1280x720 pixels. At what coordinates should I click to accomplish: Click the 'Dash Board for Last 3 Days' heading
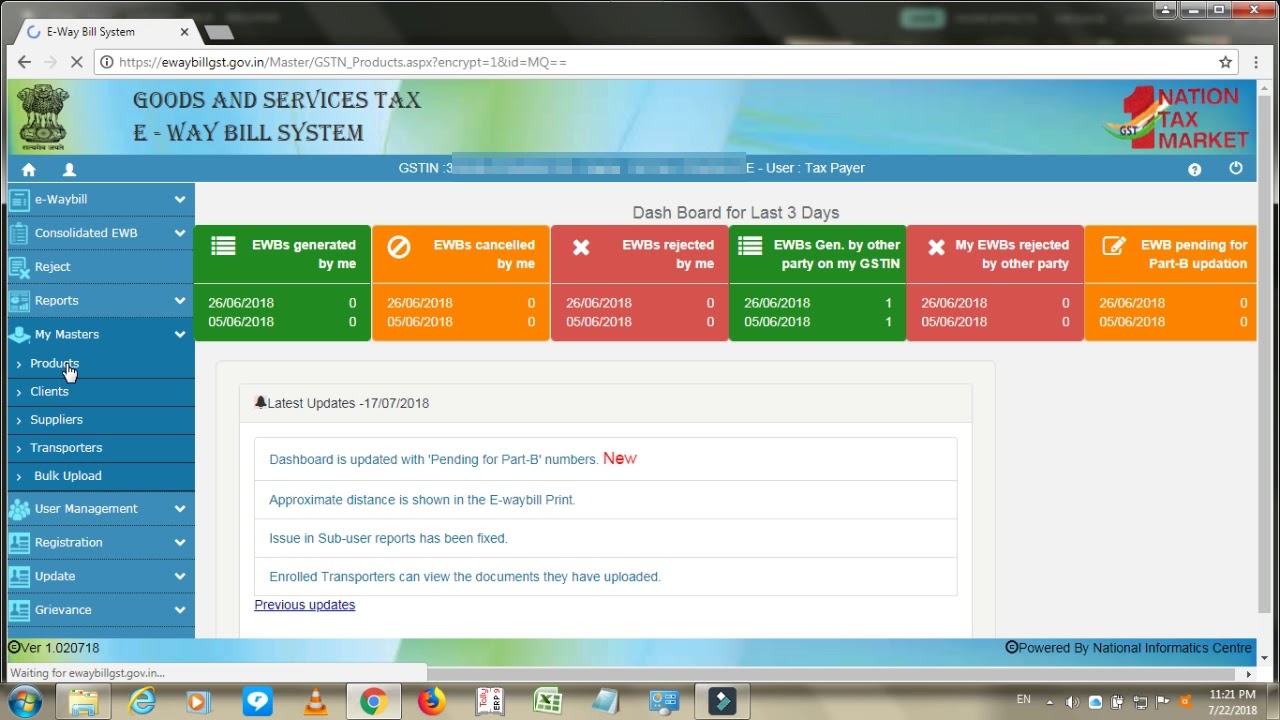(x=736, y=213)
